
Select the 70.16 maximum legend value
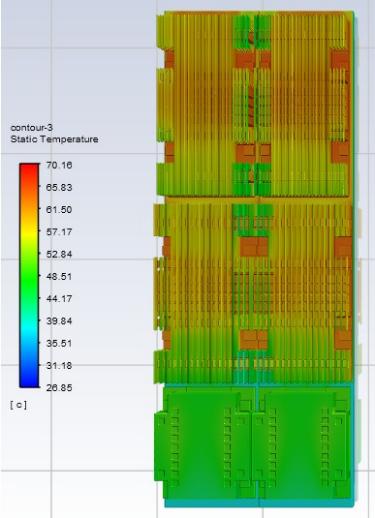click(x=59, y=165)
